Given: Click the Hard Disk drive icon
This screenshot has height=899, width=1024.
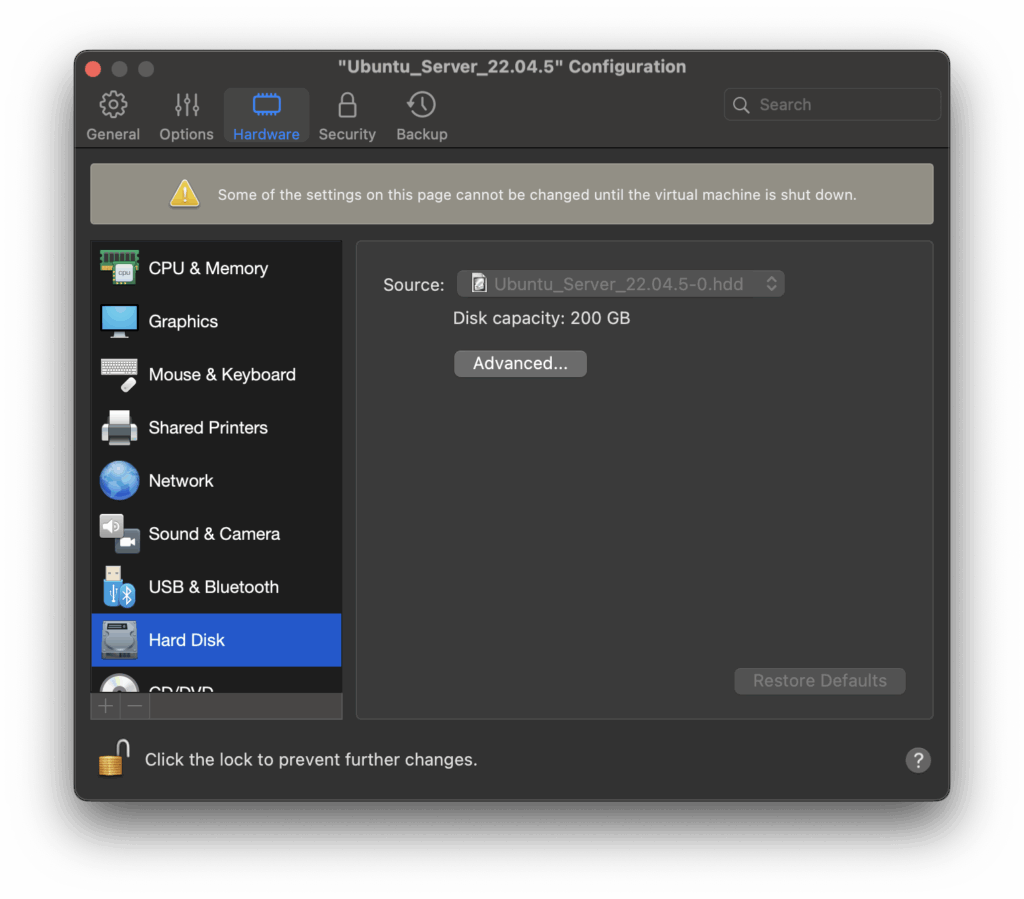Looking at the screenshot, I should click(120, 640).
